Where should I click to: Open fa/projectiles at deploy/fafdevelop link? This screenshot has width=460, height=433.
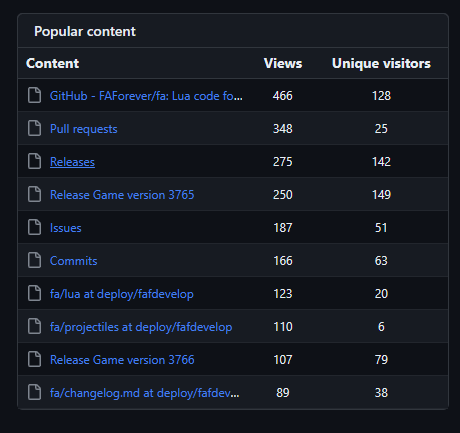141,327
